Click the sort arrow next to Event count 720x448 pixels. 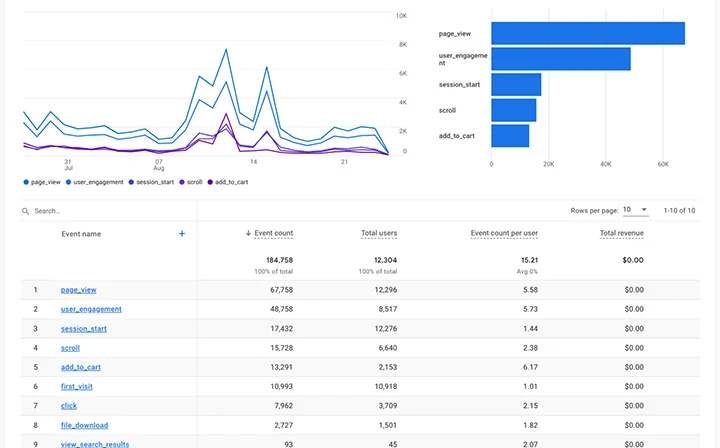248,233
